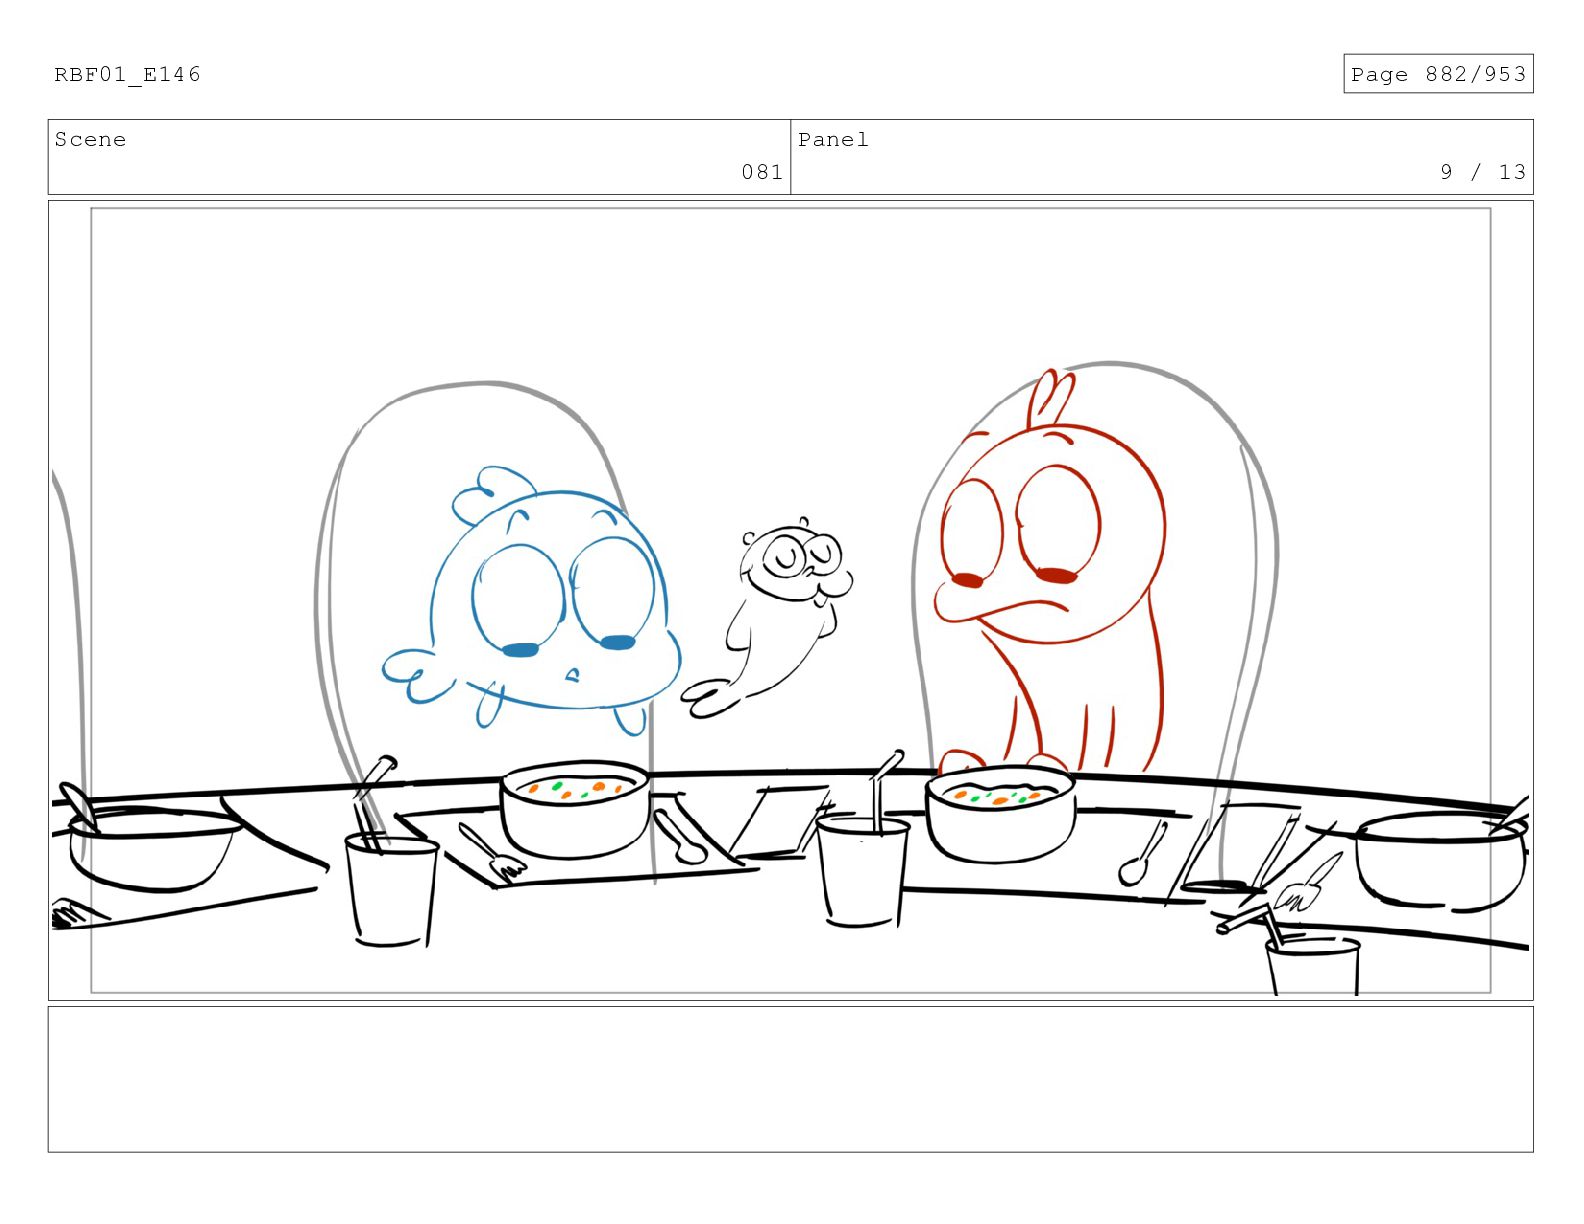Click panel count 9 / 13
The width and height of the screenshot is (1584, 1224).
(1483, 172)
